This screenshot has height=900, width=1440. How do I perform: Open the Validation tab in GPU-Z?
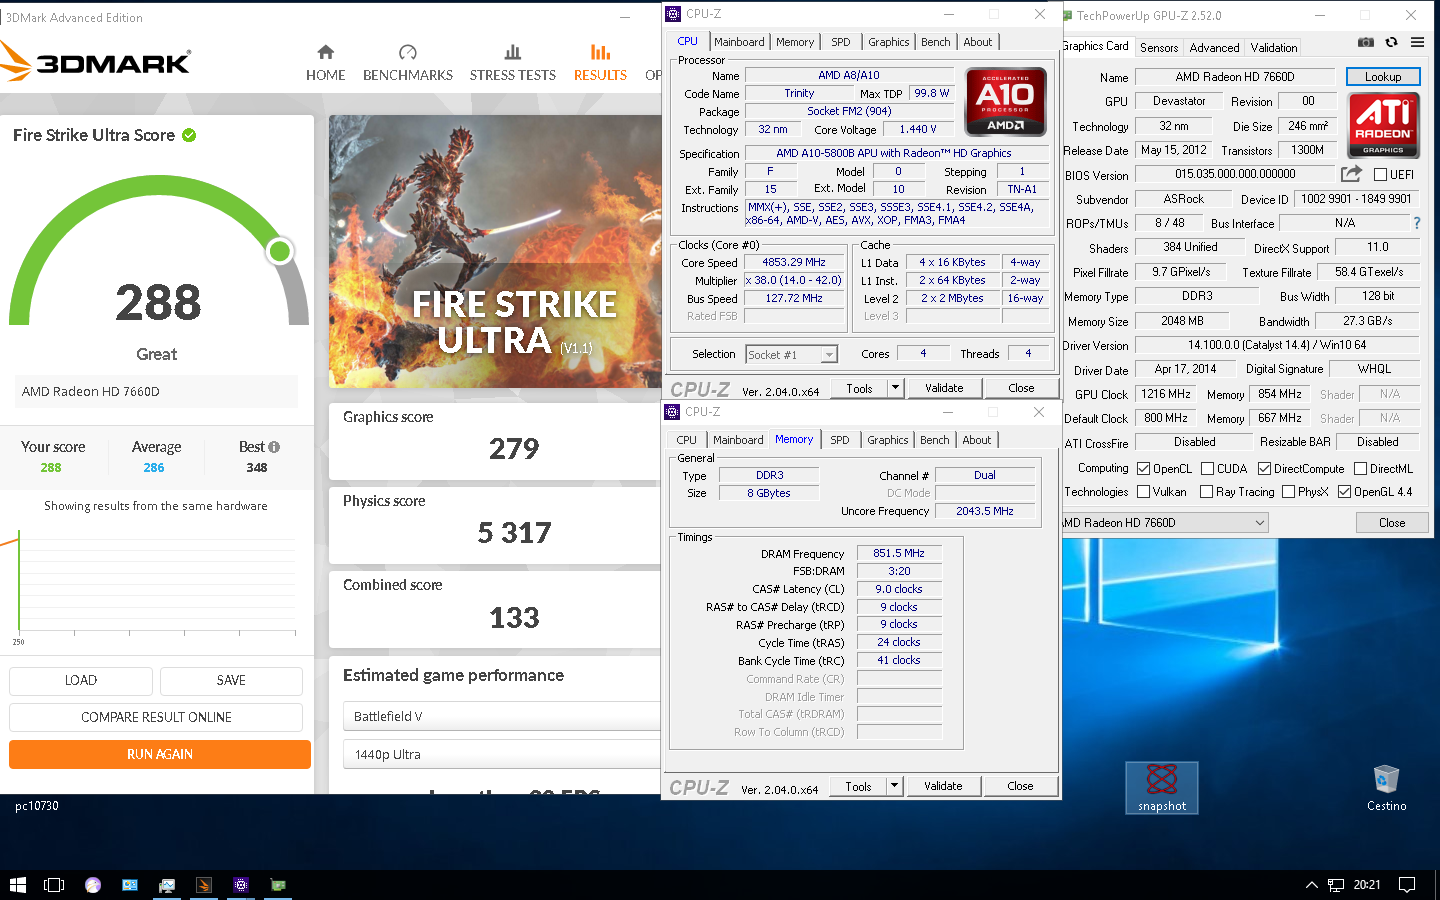point(1274,47)
